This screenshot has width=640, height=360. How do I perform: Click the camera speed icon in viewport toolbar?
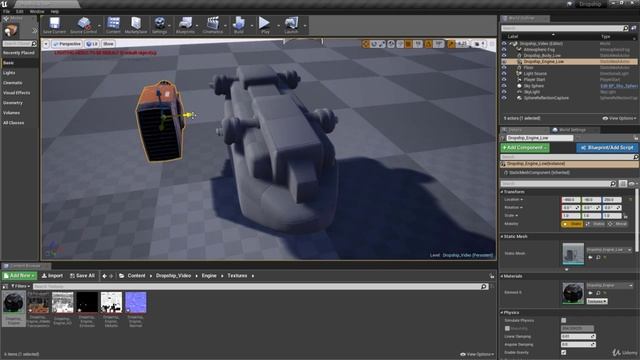coord(477,44)
